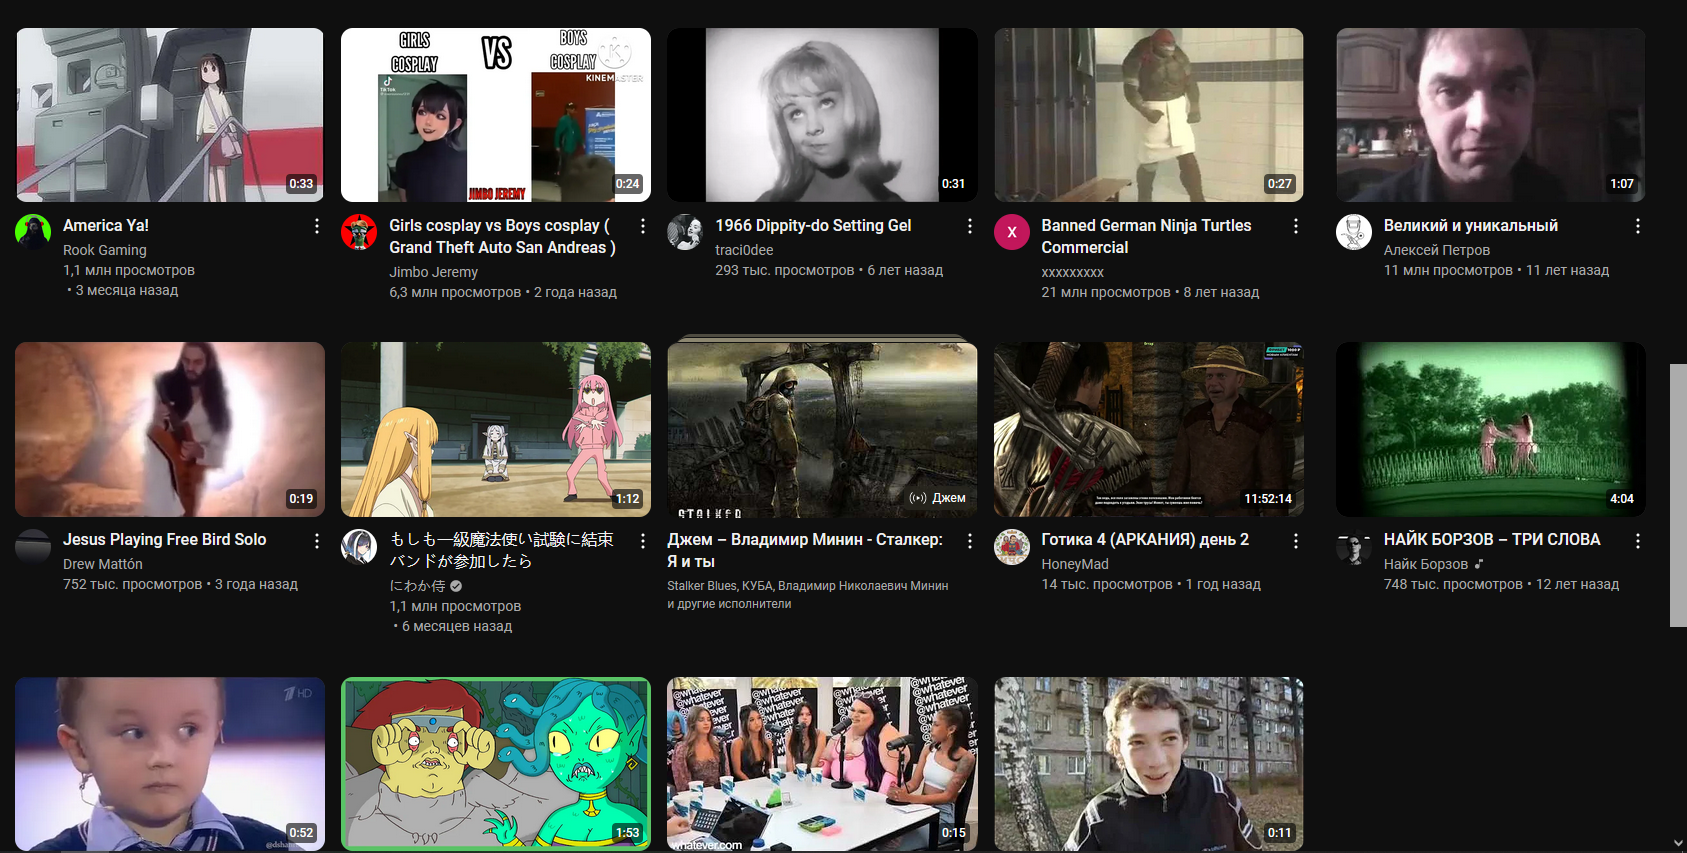Open more options for НАЙК БОРЗОВ ТРИ СЛОВА
1687x853 pixels.
point(1638,541)
